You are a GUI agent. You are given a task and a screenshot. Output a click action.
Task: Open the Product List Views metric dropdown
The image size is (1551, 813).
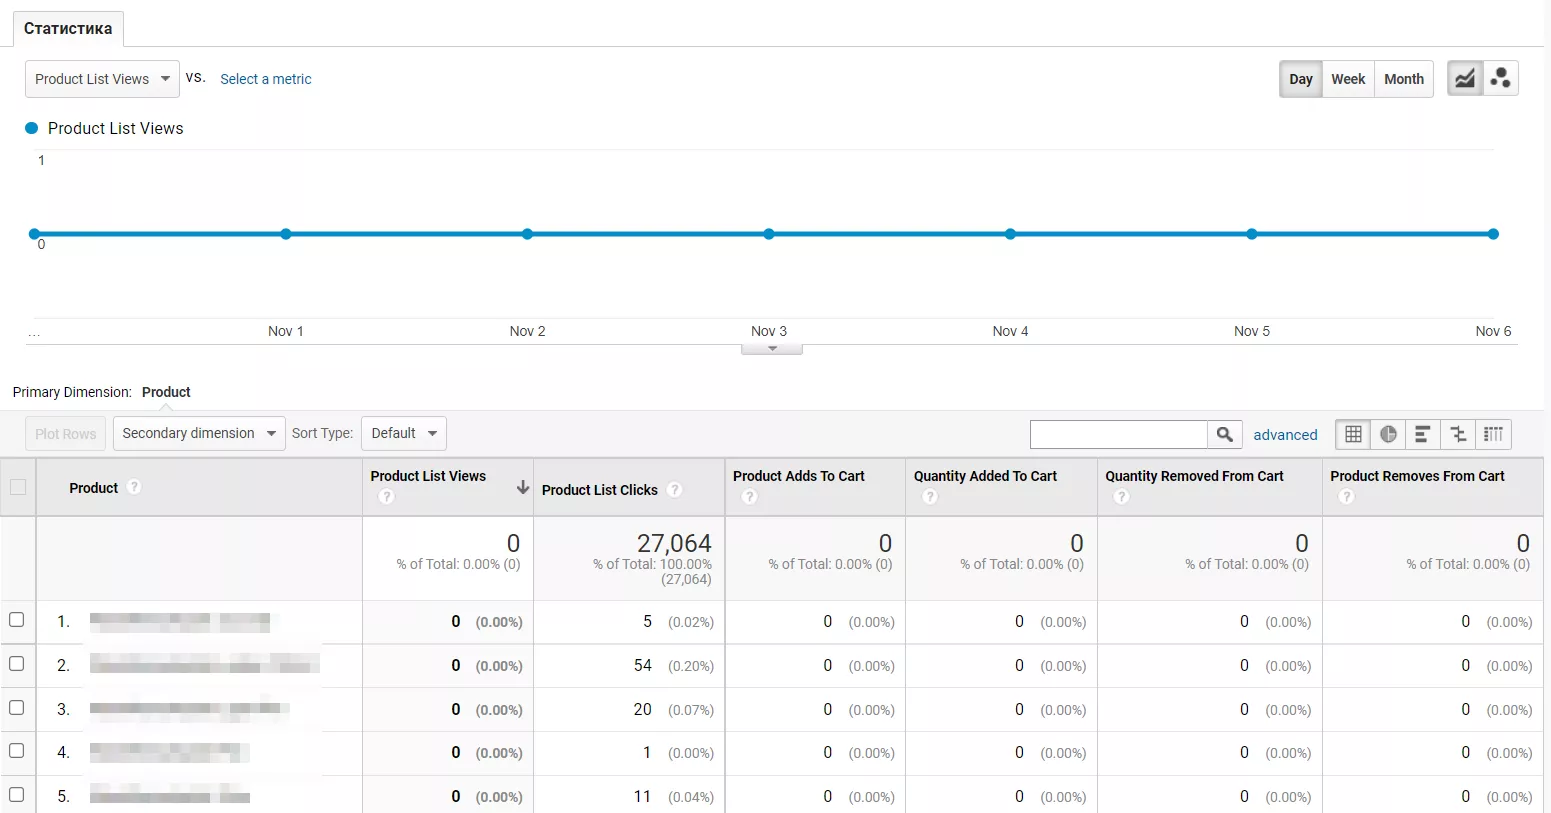(102, 79)
